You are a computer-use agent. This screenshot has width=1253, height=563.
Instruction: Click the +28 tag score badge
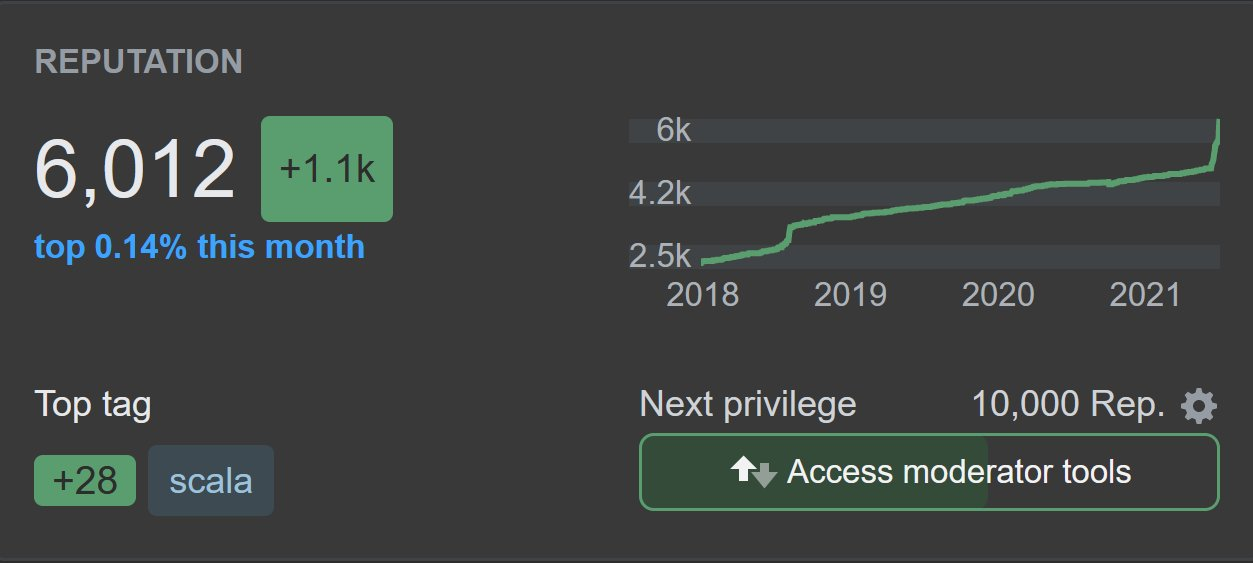[x=85, y=481]
